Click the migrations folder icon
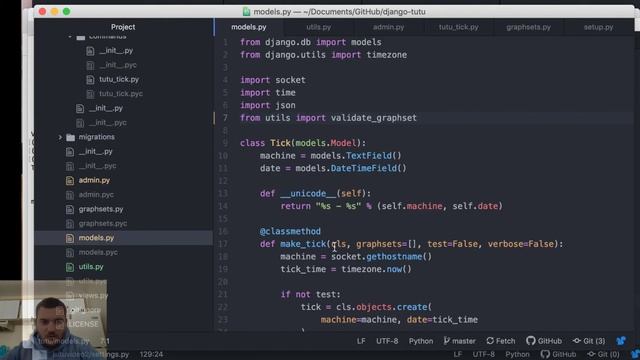Screen dimensions: 640x360 [x=71, y=137]
